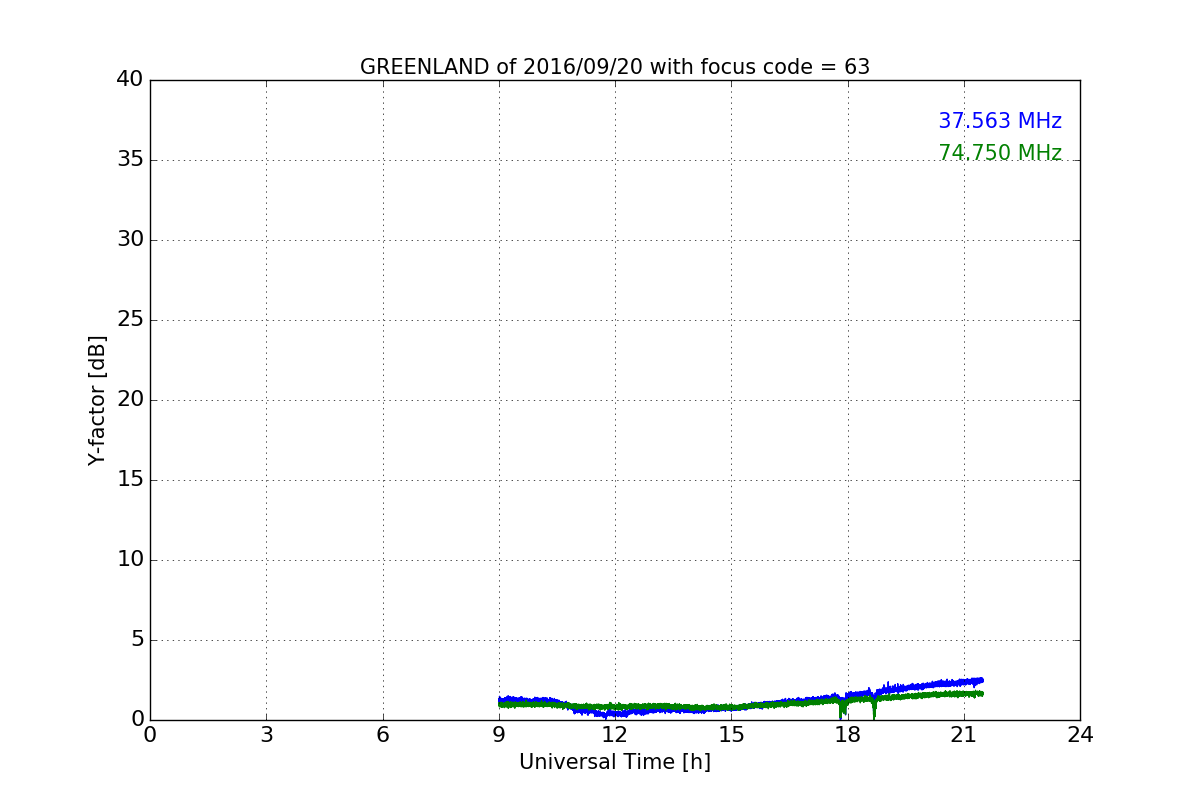1200x800 pixels.
Task: Click y-axis tick label '15'
Action: click(x=130, y=479)
